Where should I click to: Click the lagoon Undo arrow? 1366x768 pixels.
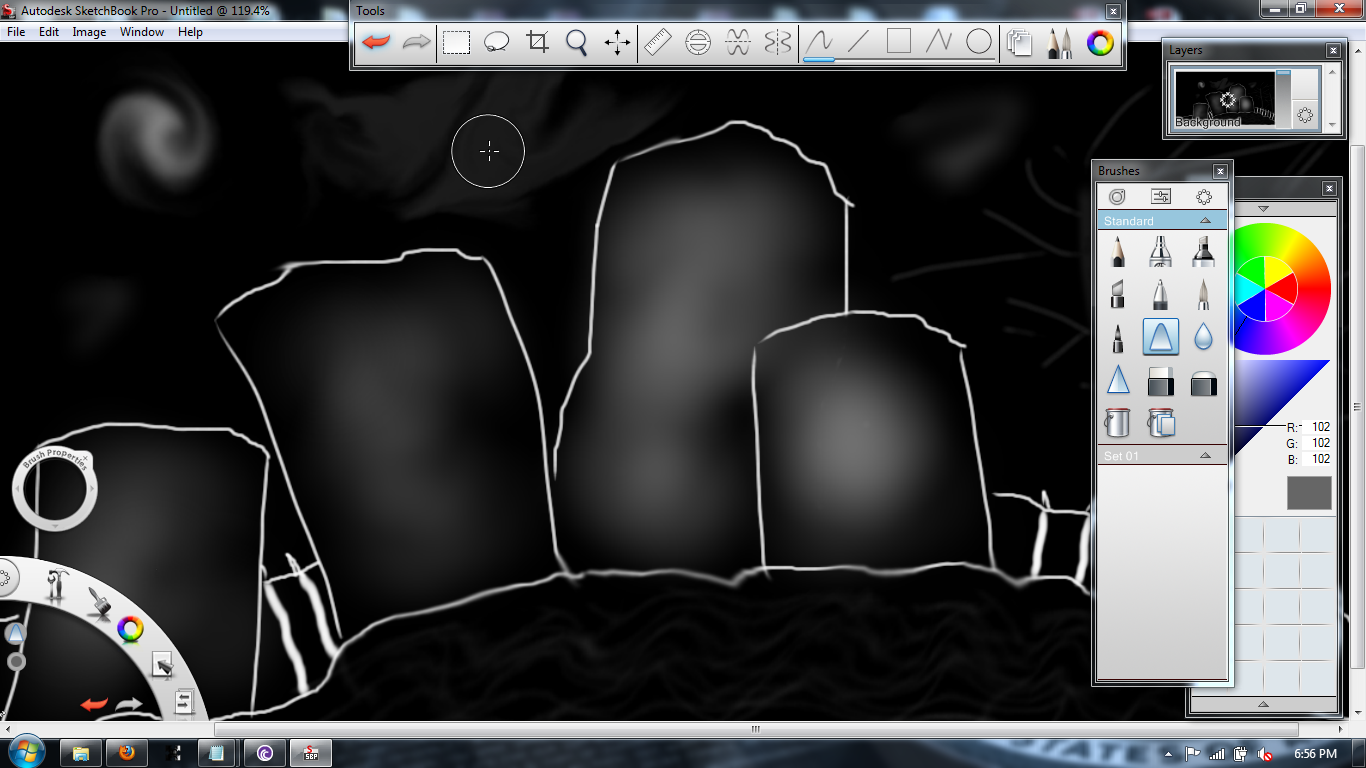95,704
